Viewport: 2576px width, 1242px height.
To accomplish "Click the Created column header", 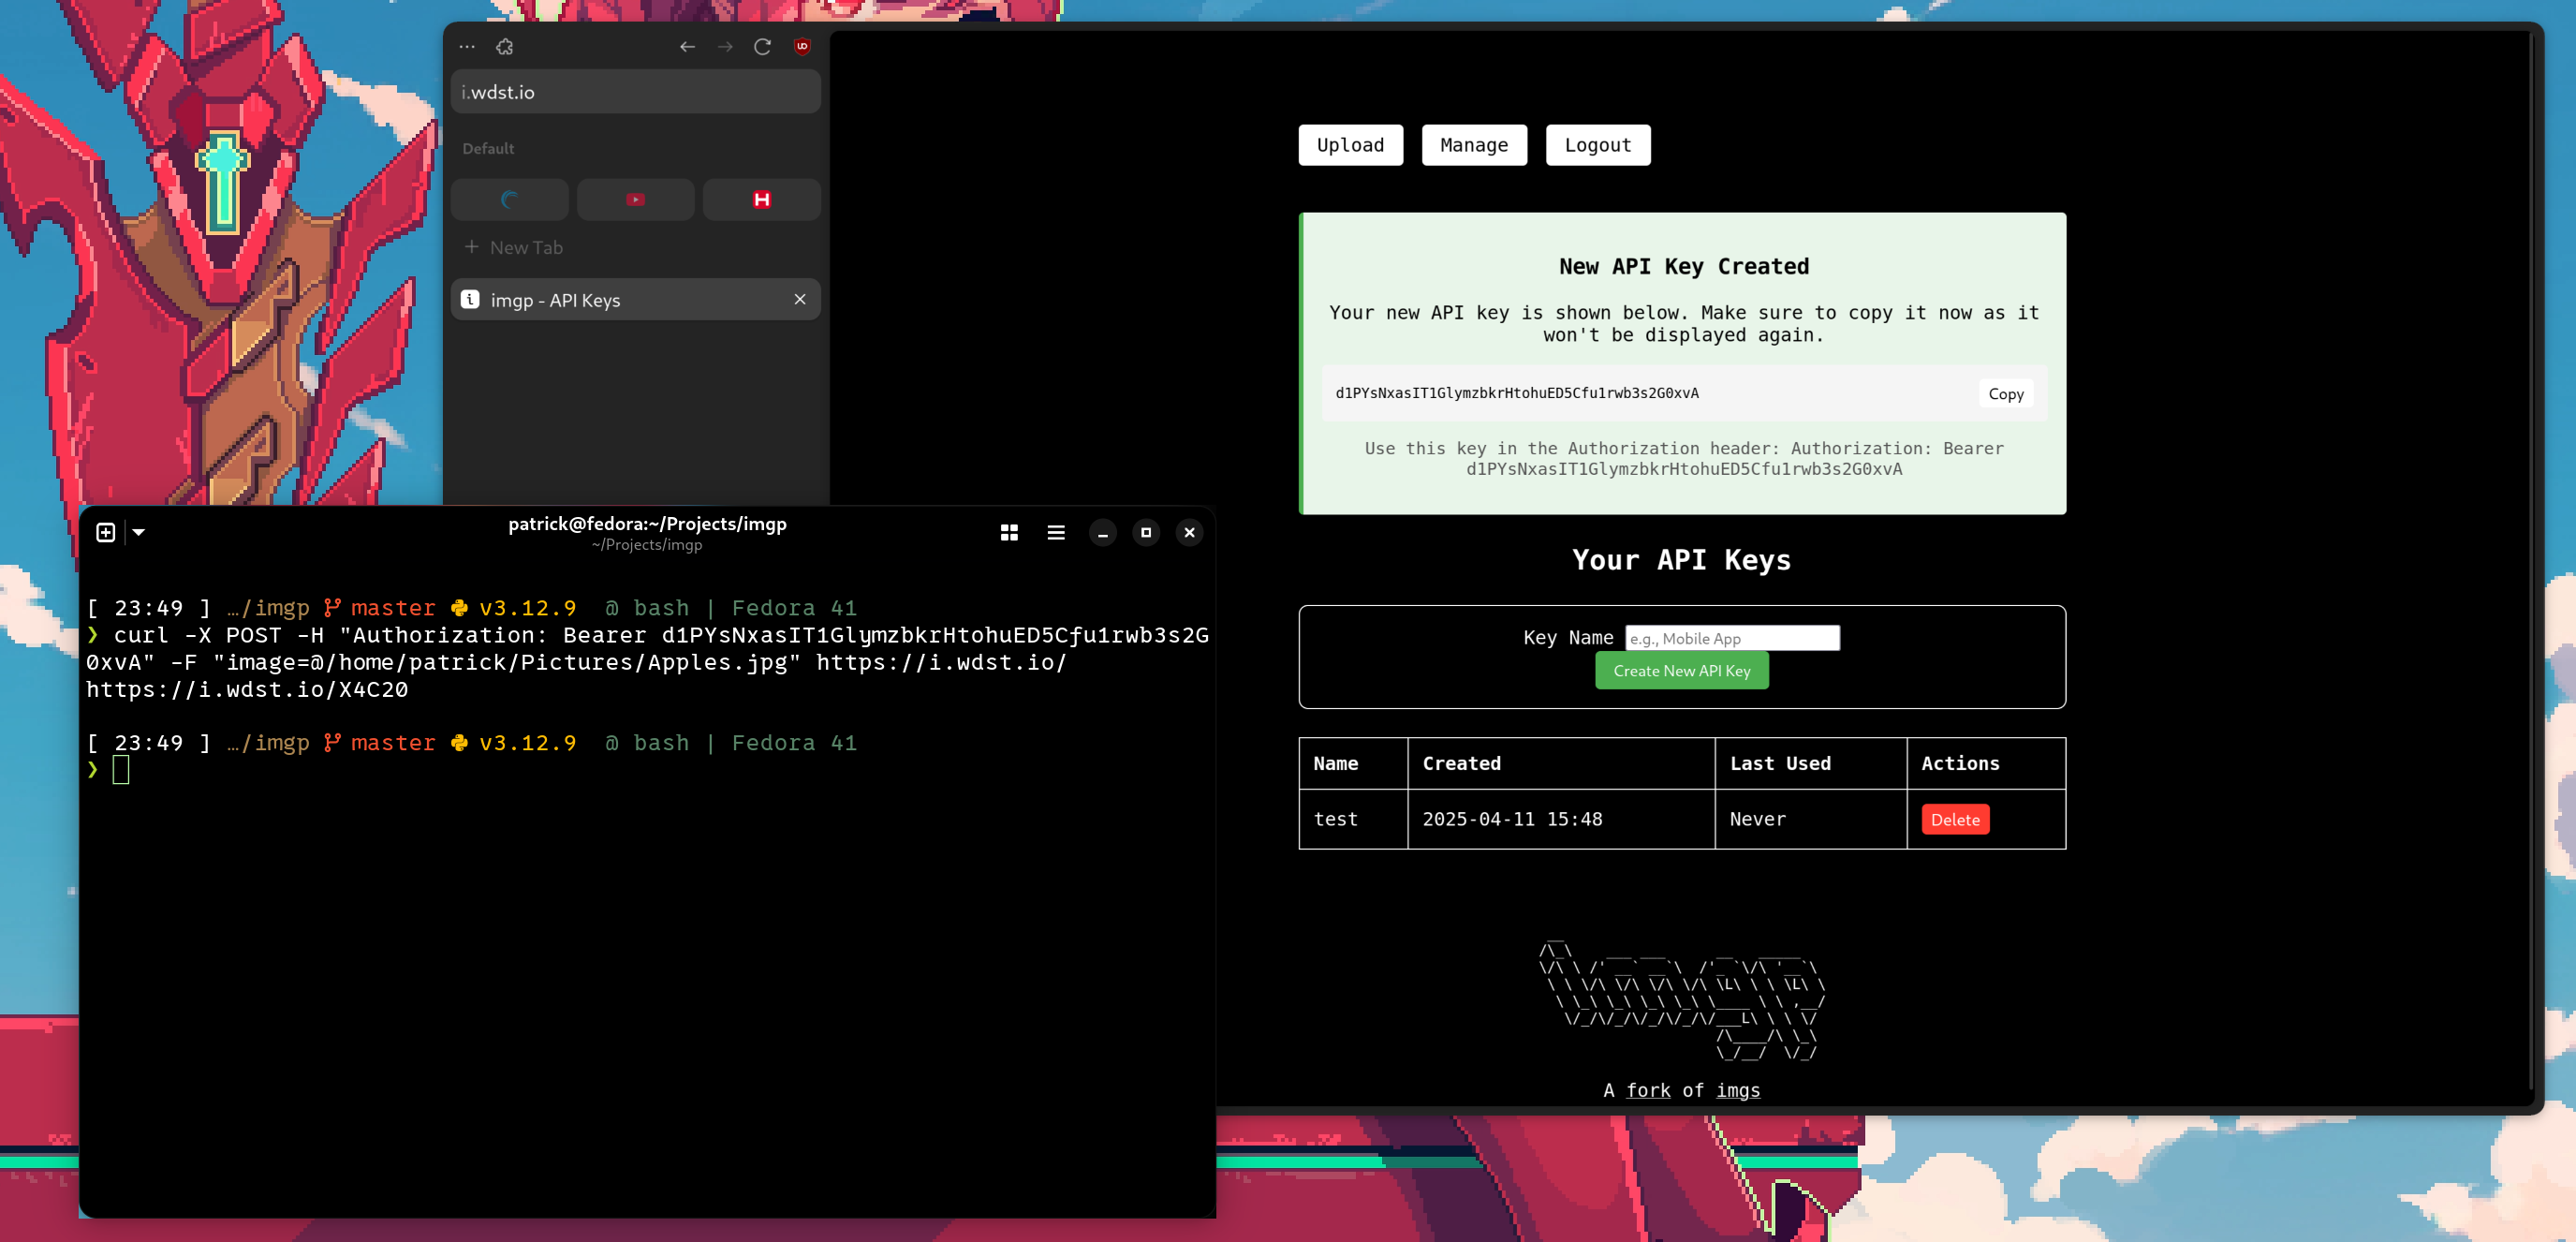I will pyautogui.click(x=1561, y=764).
